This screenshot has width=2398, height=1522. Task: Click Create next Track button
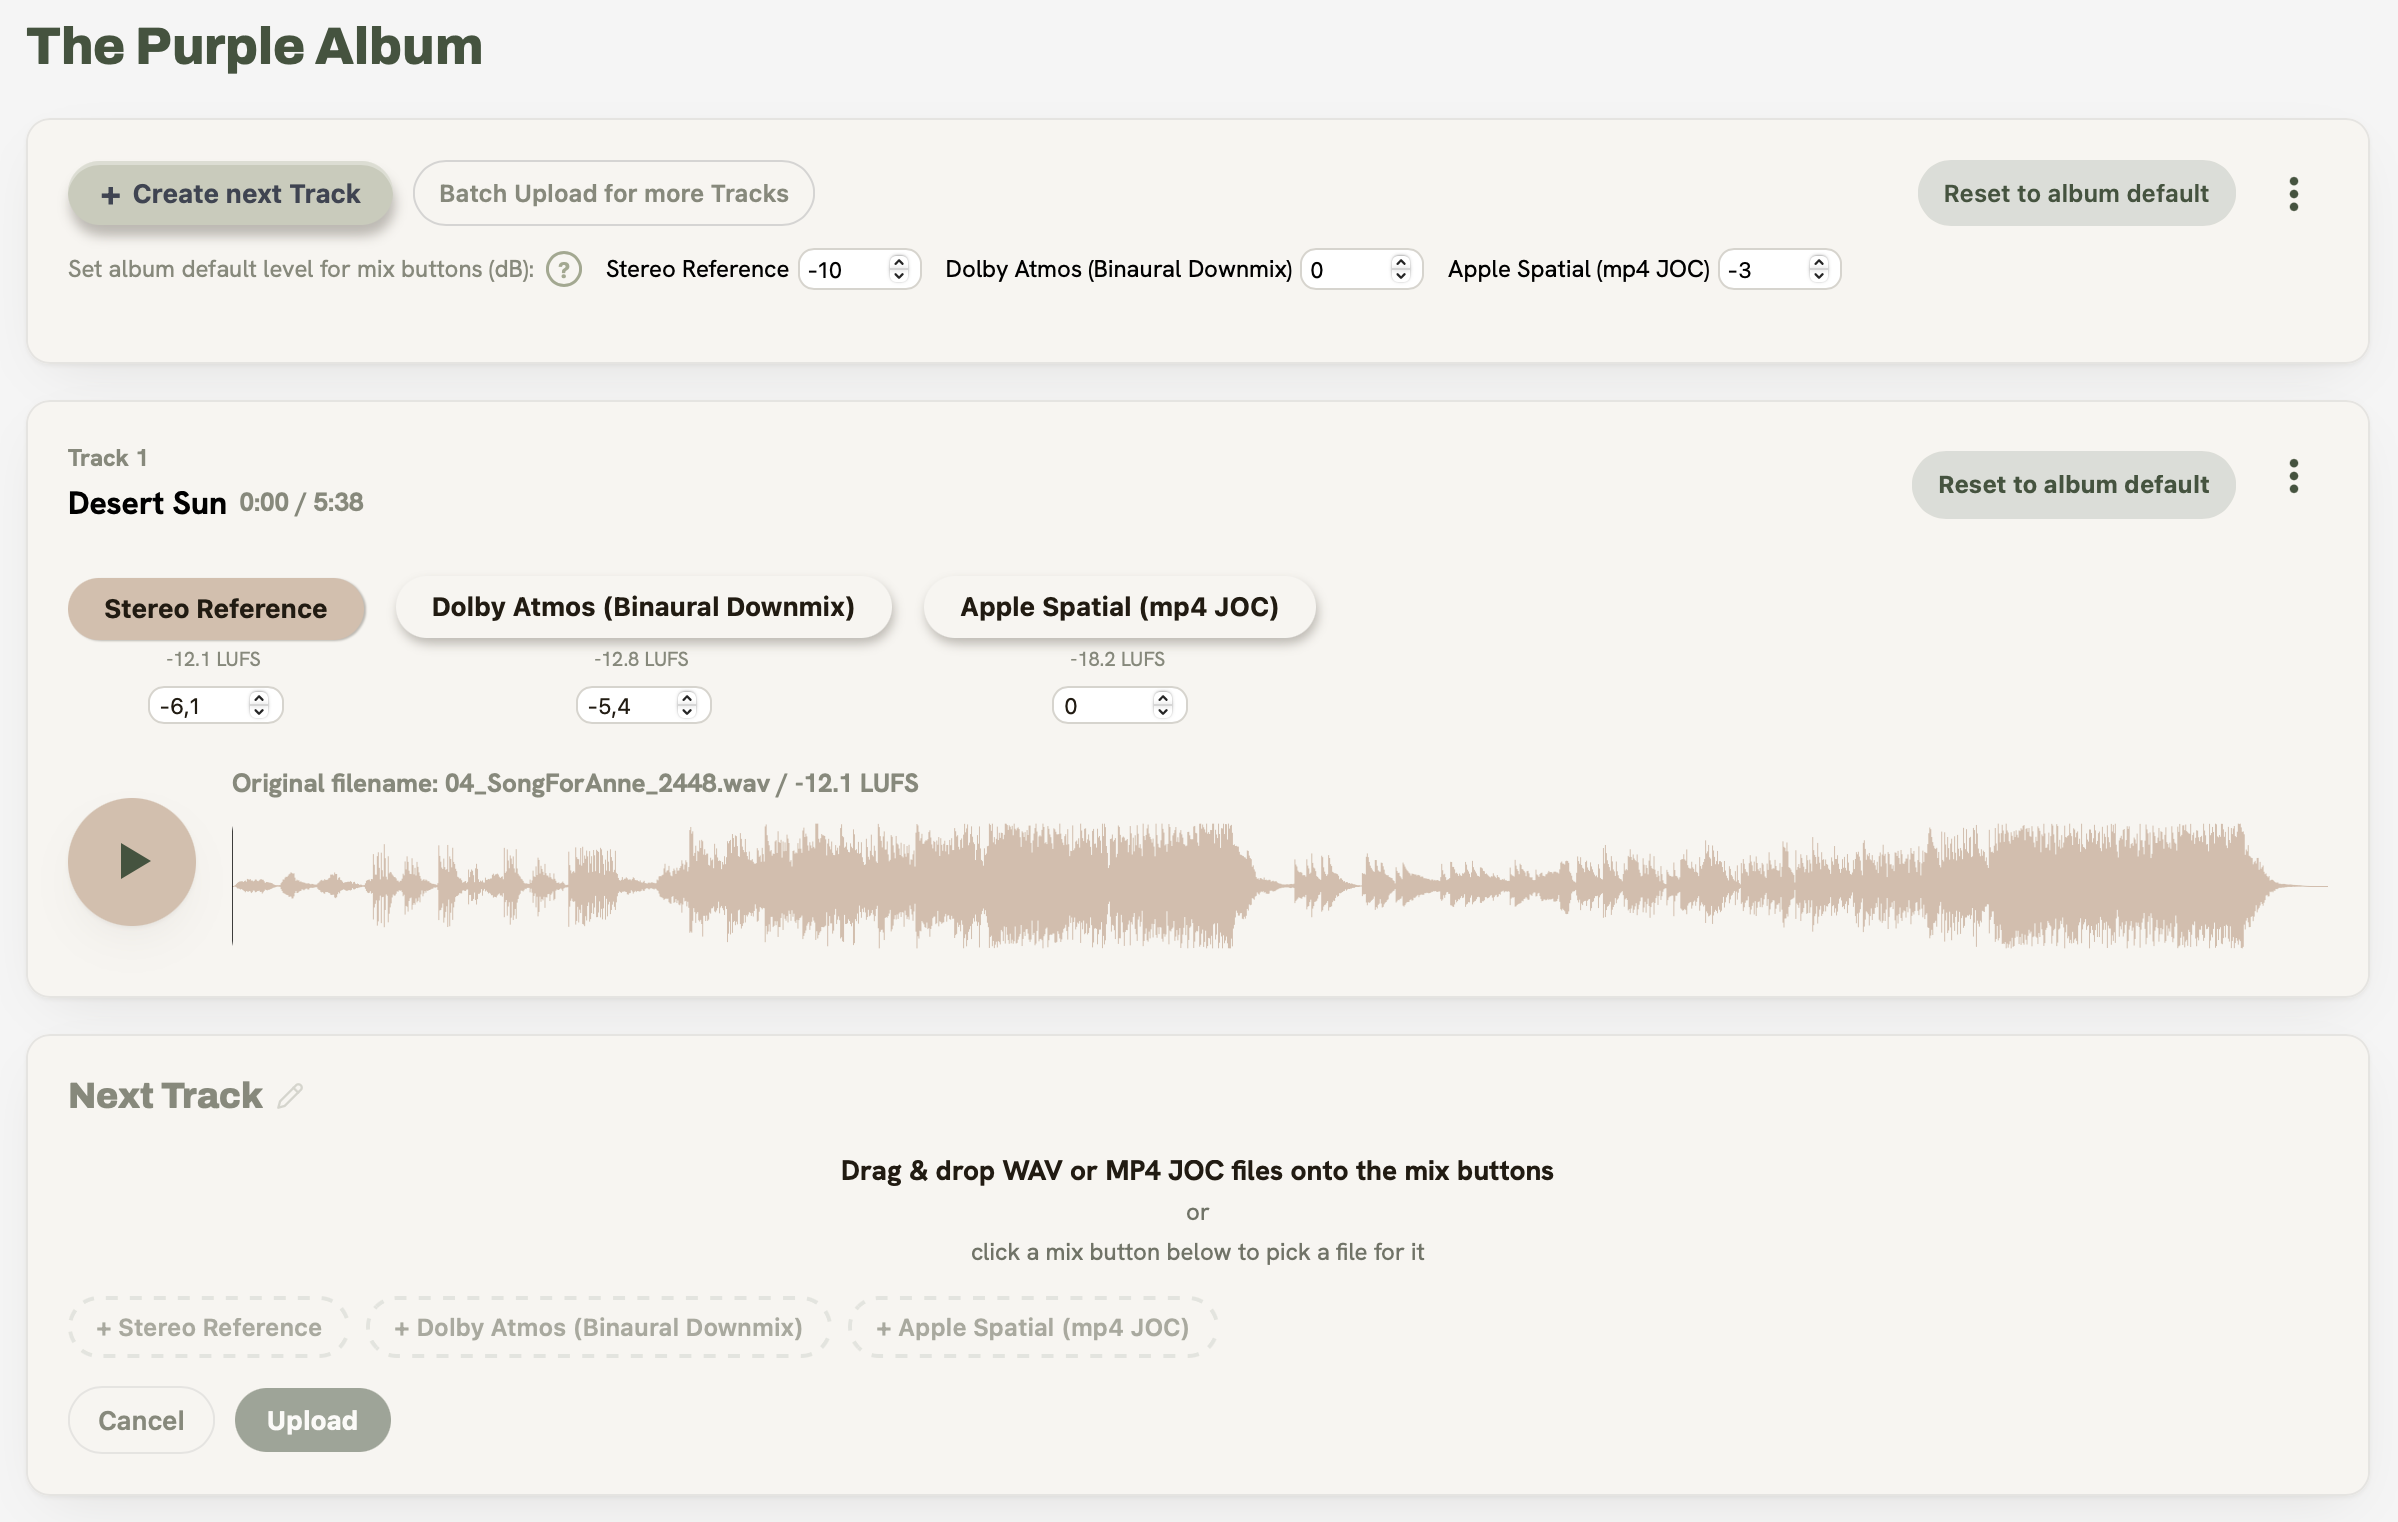point(230,193)
